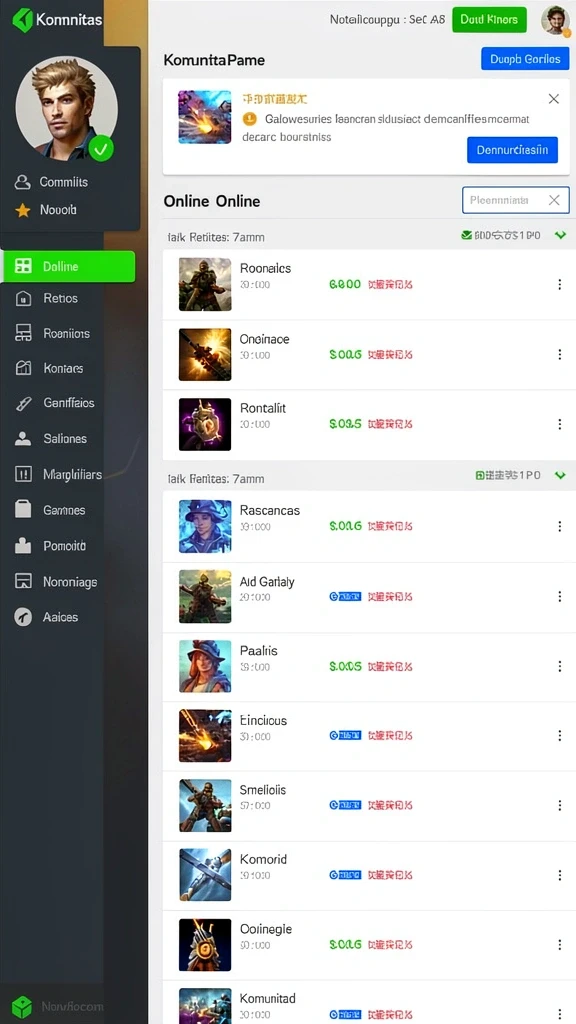
Task: Open the more options menu for Ooiinegie
Action: click(560, 945)
